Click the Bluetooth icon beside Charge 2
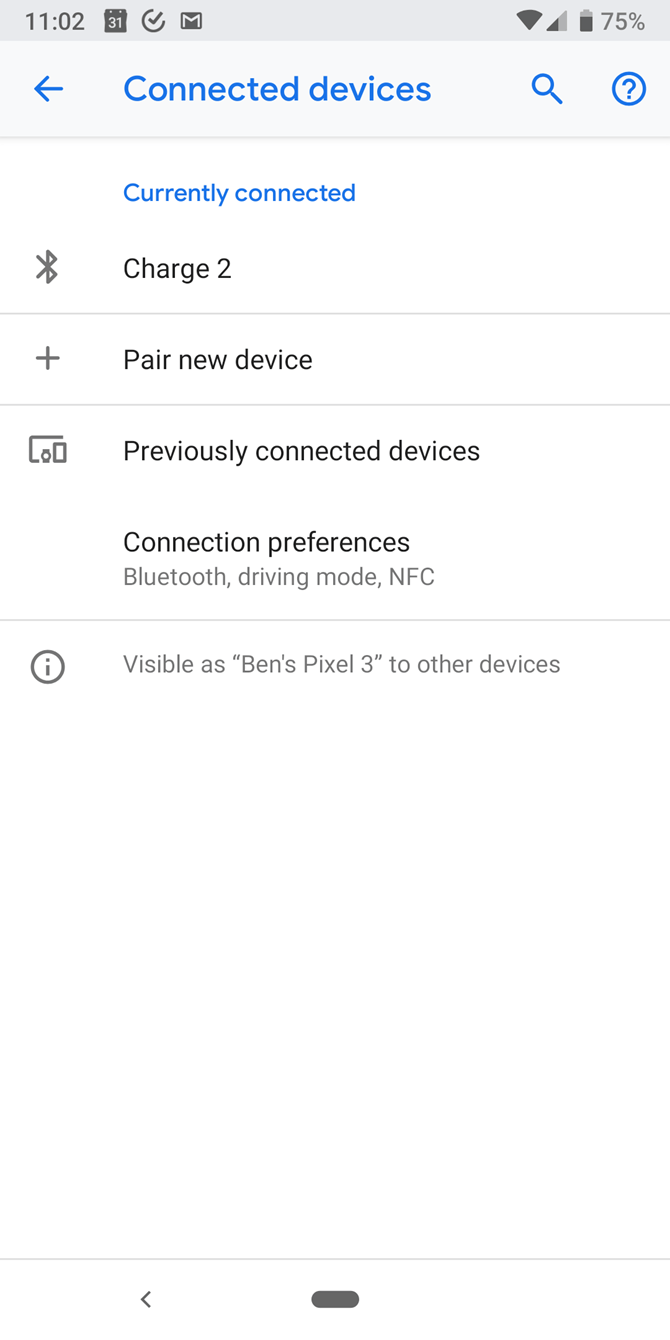 click(x=47, y=268)
